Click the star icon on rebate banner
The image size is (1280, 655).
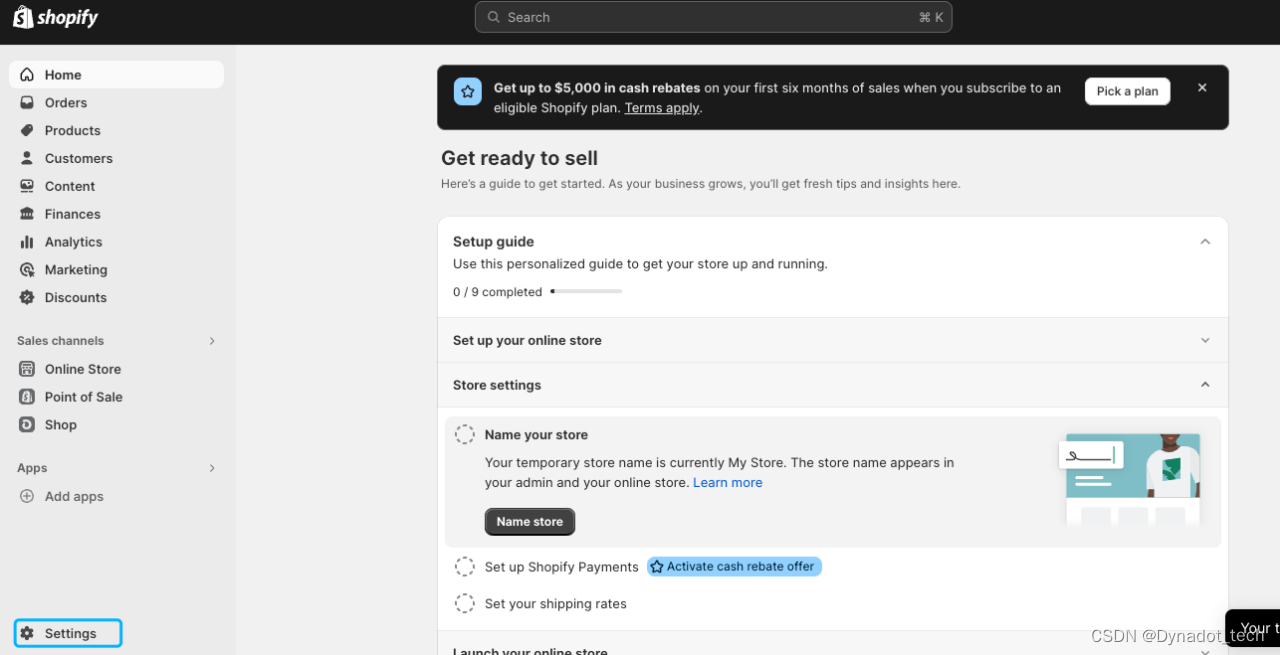pos(467,92)
